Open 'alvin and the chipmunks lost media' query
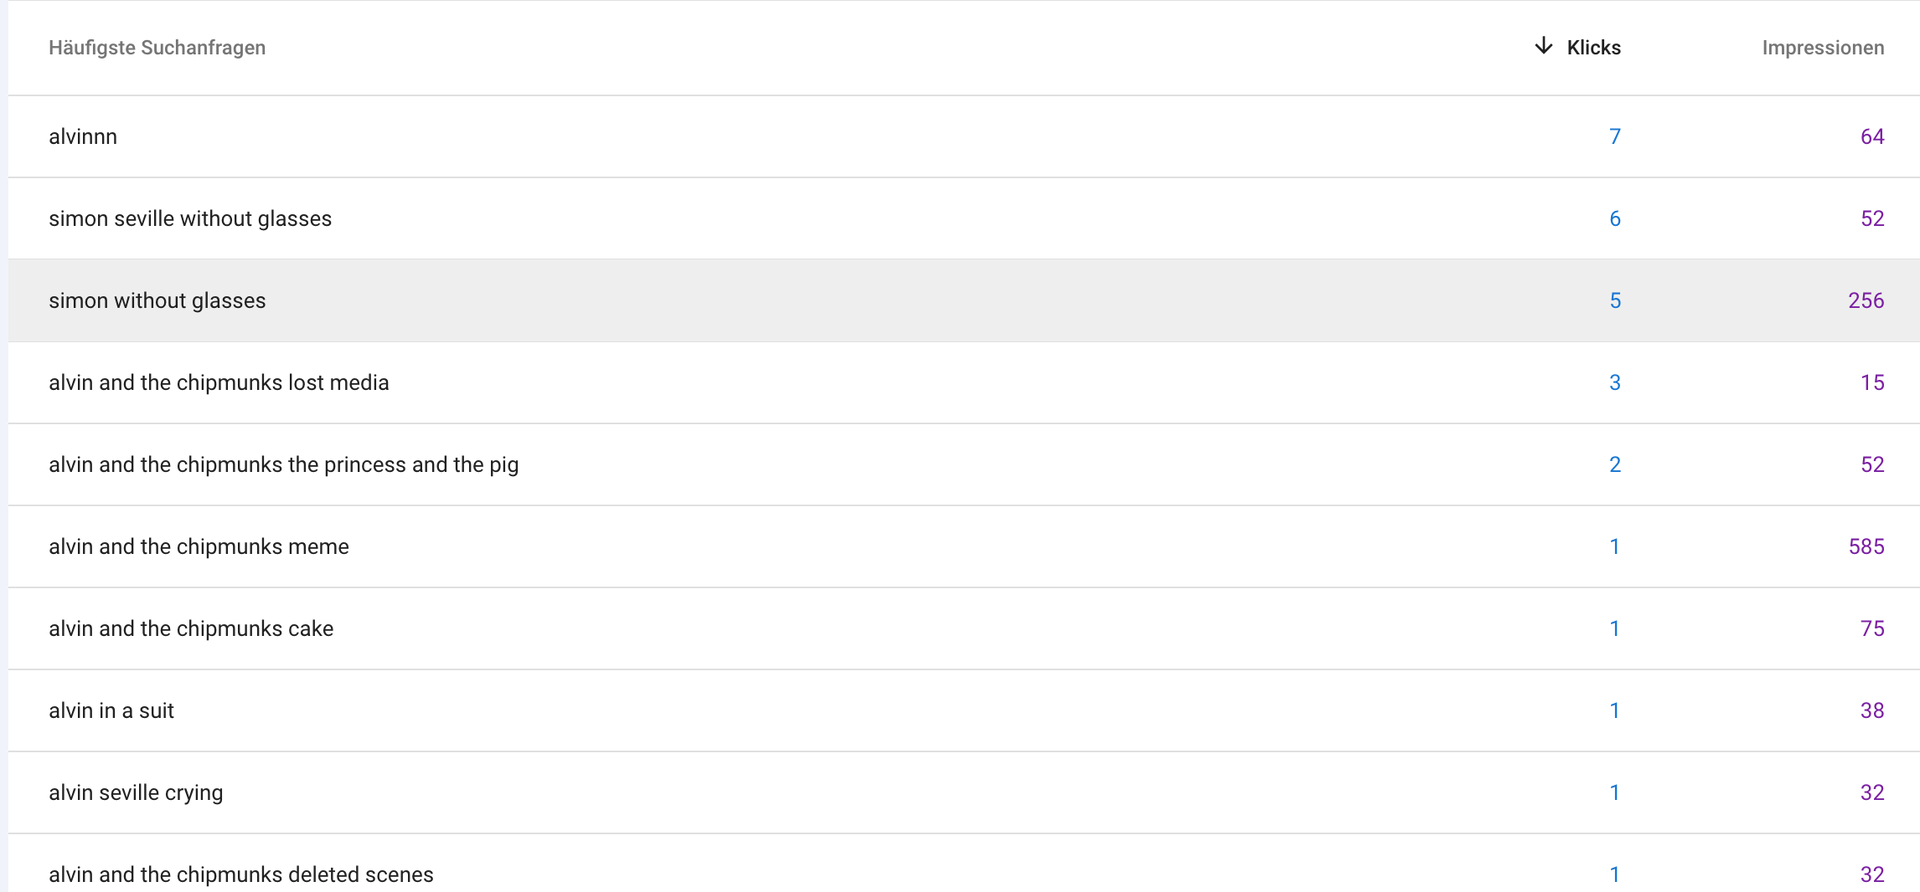Viewport: 1920px width, 892px height. pos(218,383)
